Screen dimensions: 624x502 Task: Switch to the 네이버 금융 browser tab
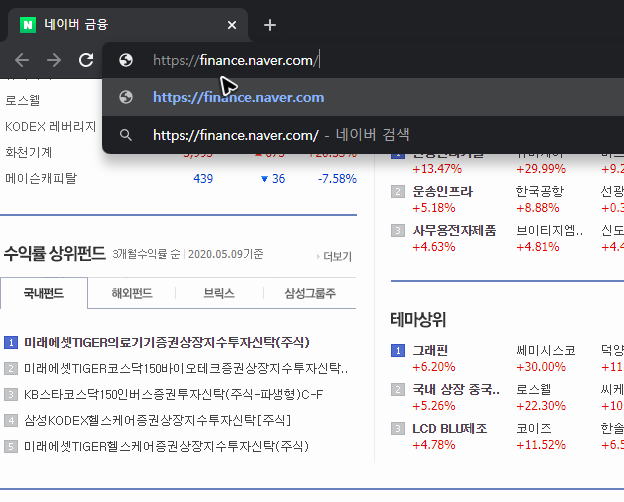pyautogui.click(x=127, y=25)
